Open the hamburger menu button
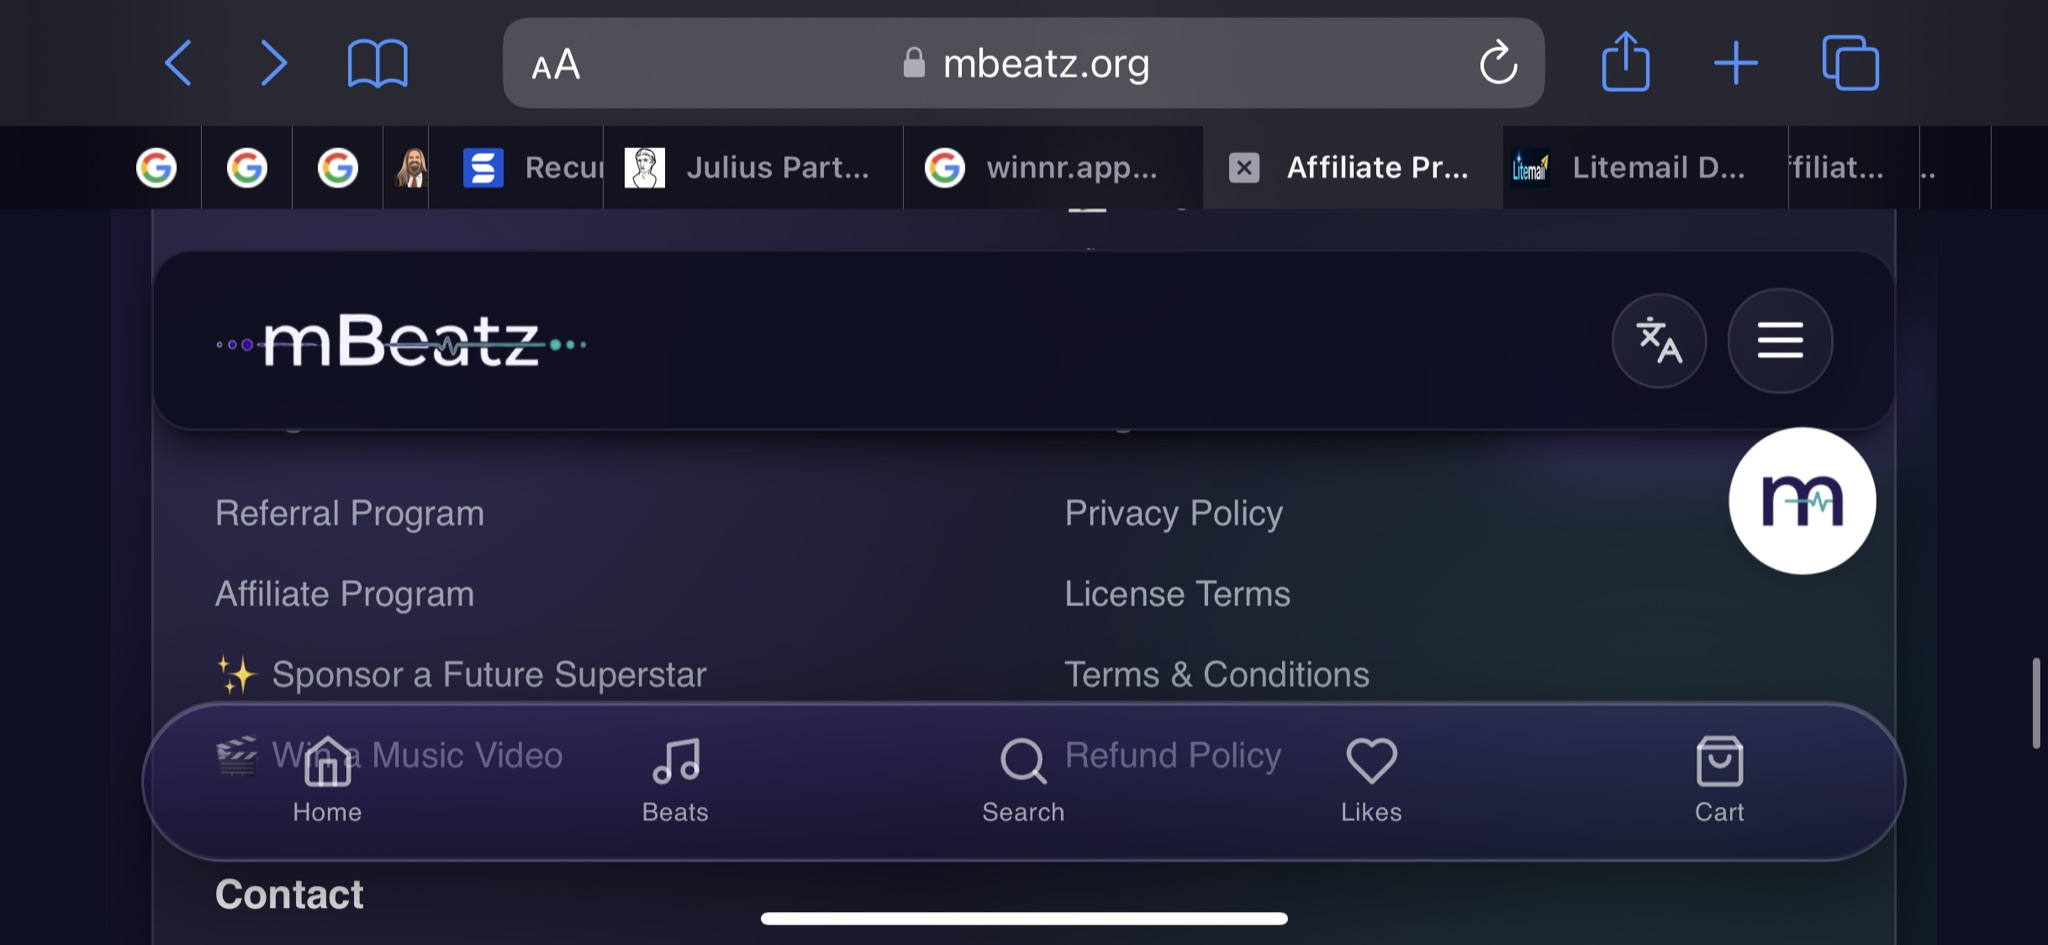This screenshot has width=2048, height=945. pos(1780,341)
